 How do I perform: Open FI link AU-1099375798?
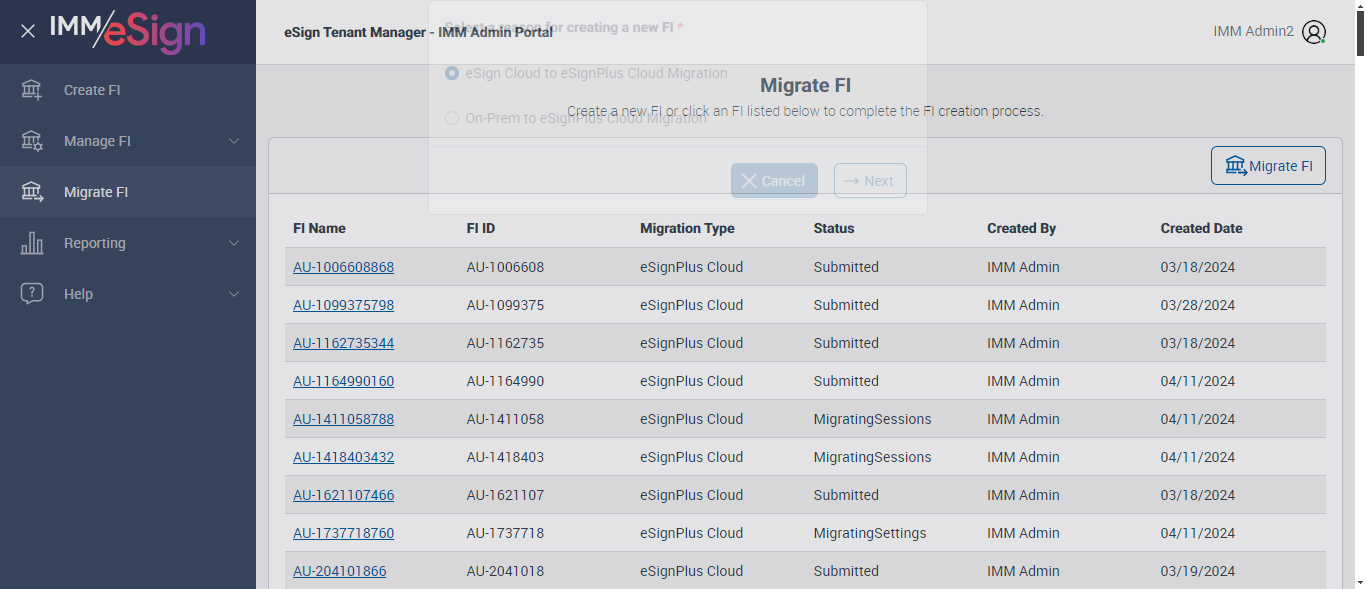(343, 305)
